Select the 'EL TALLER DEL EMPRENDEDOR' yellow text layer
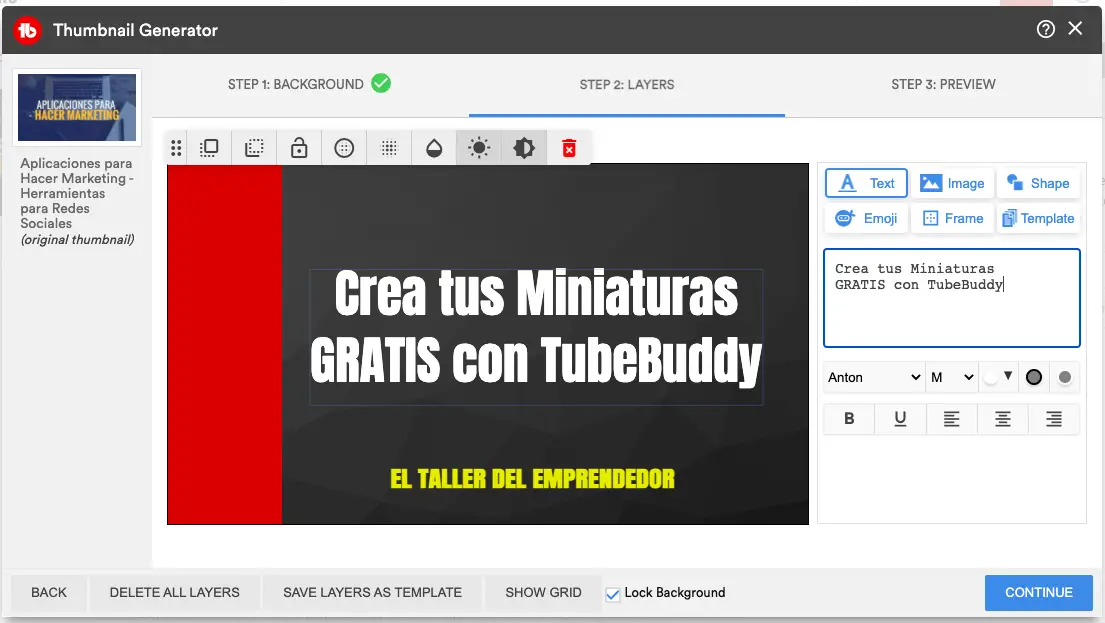Screen dimensions: 1105x623 point(532,479)
